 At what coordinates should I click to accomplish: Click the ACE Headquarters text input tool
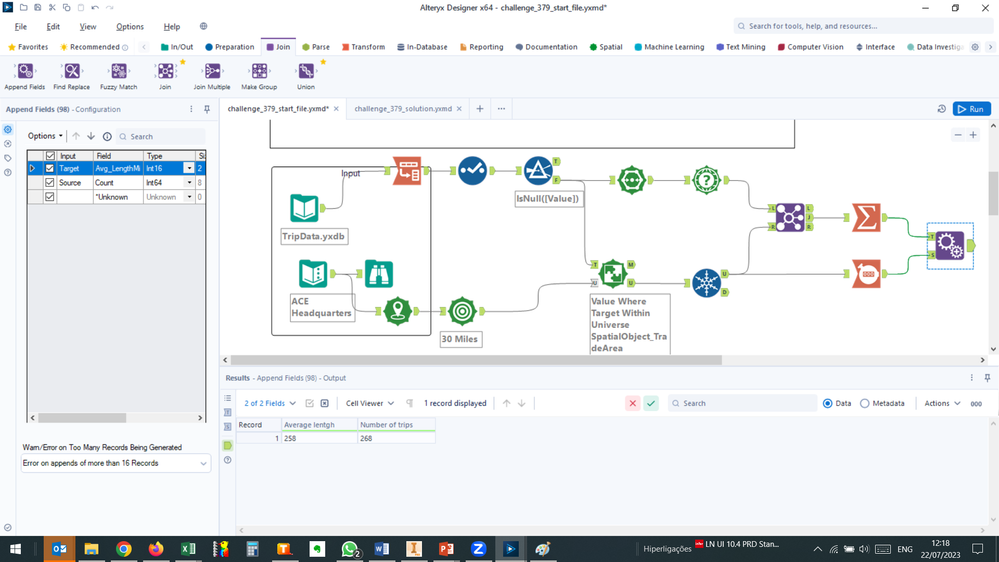[313, 273]
